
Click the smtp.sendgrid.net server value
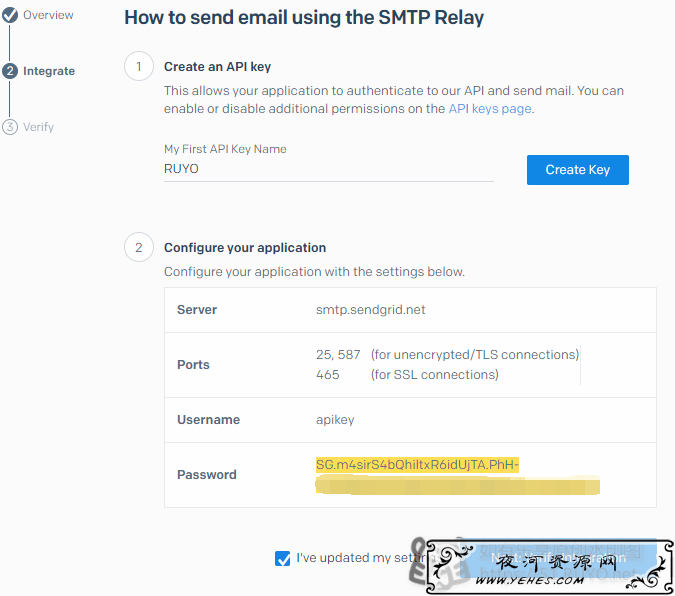point(371,310)
